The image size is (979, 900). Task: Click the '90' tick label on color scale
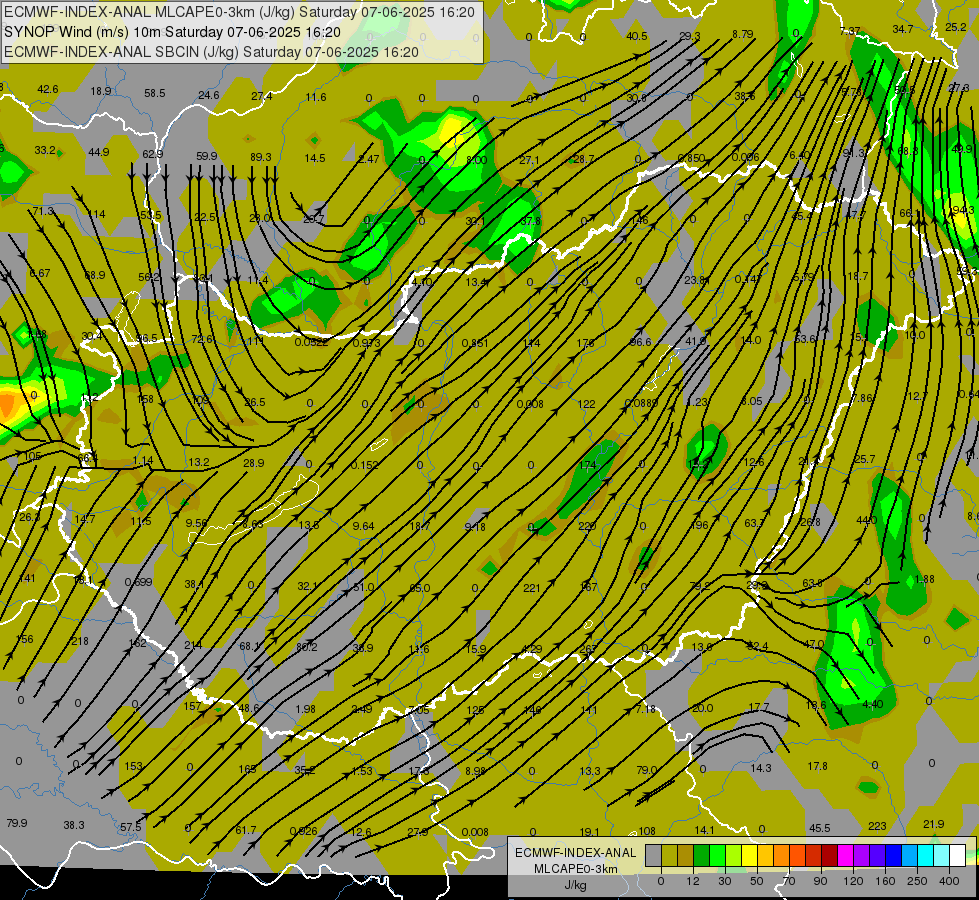821,881
